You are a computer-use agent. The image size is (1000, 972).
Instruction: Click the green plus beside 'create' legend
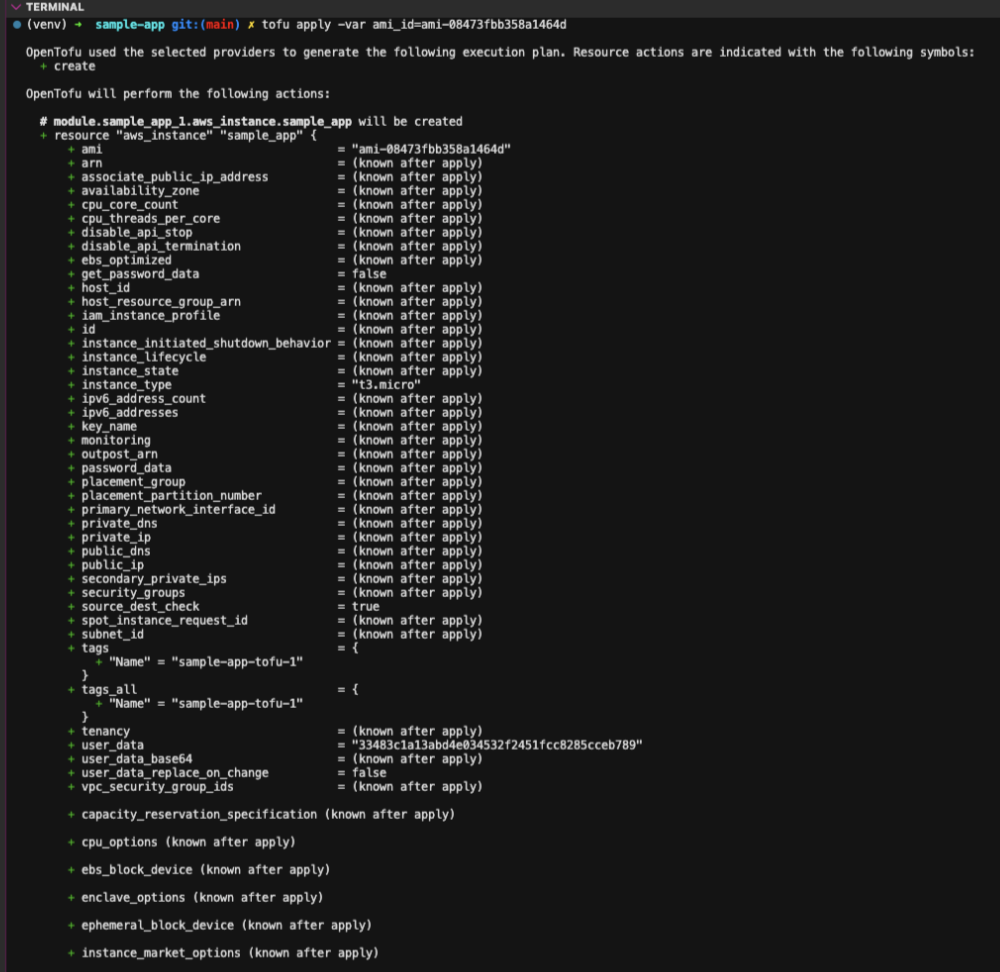click(x=43, y=66)
